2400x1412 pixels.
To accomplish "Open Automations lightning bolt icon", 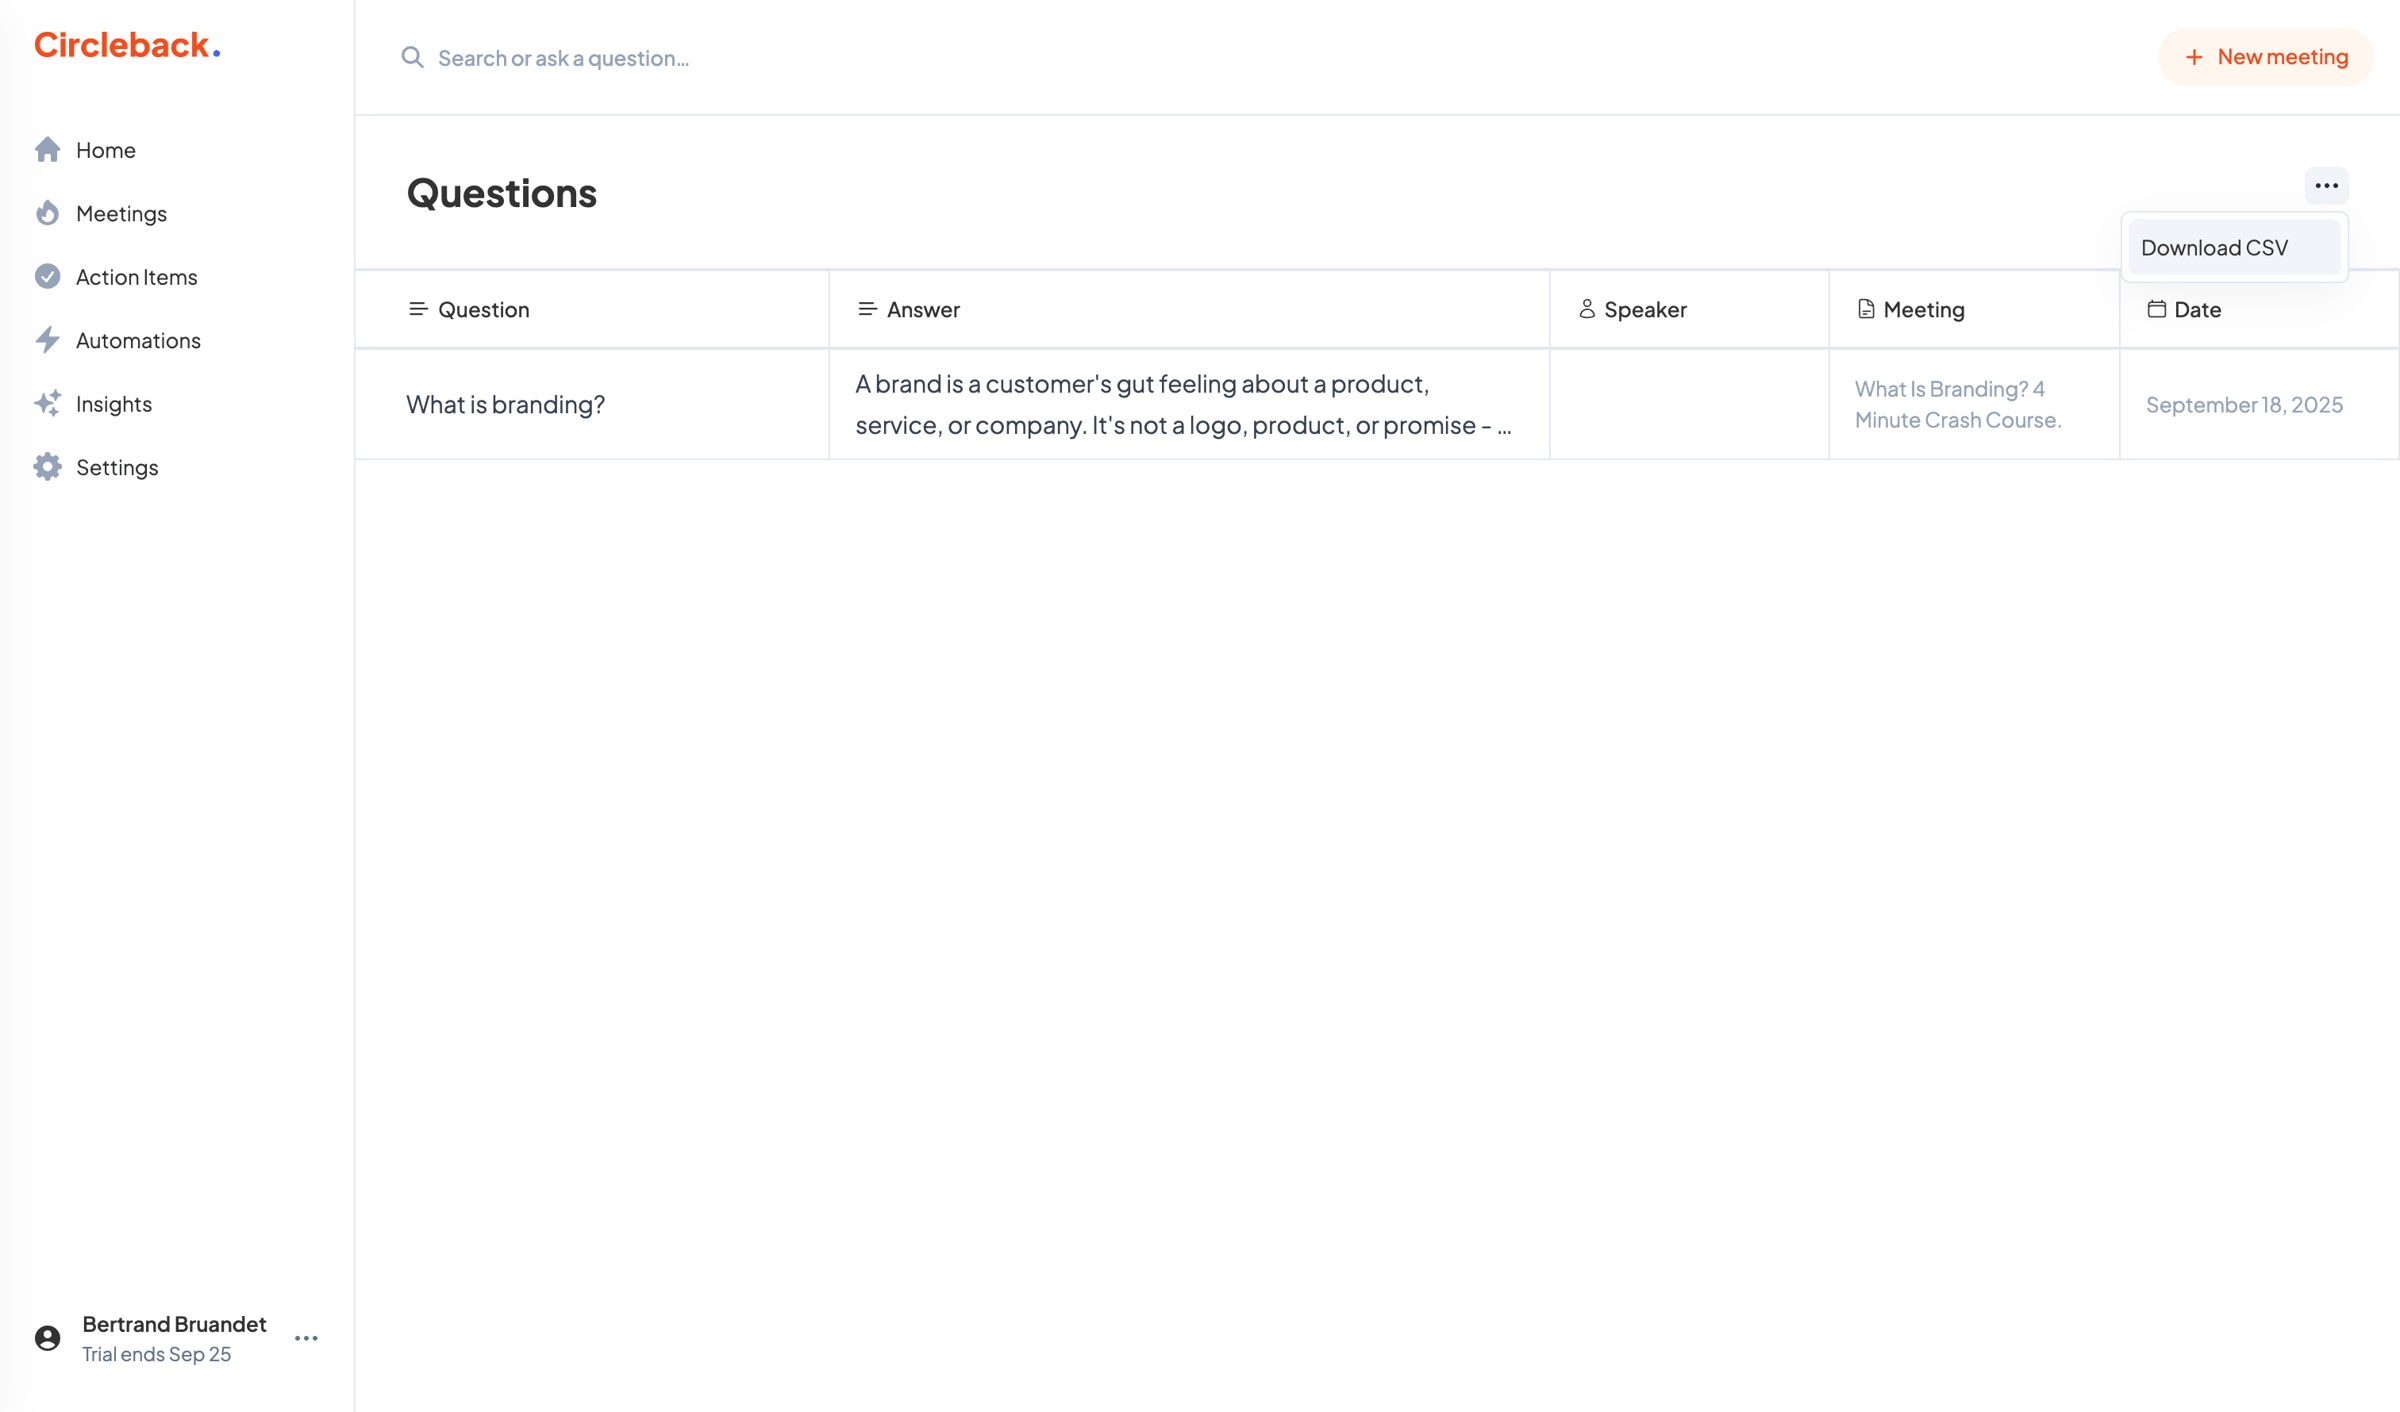I will pyautogui.click(x=47, y=340).
